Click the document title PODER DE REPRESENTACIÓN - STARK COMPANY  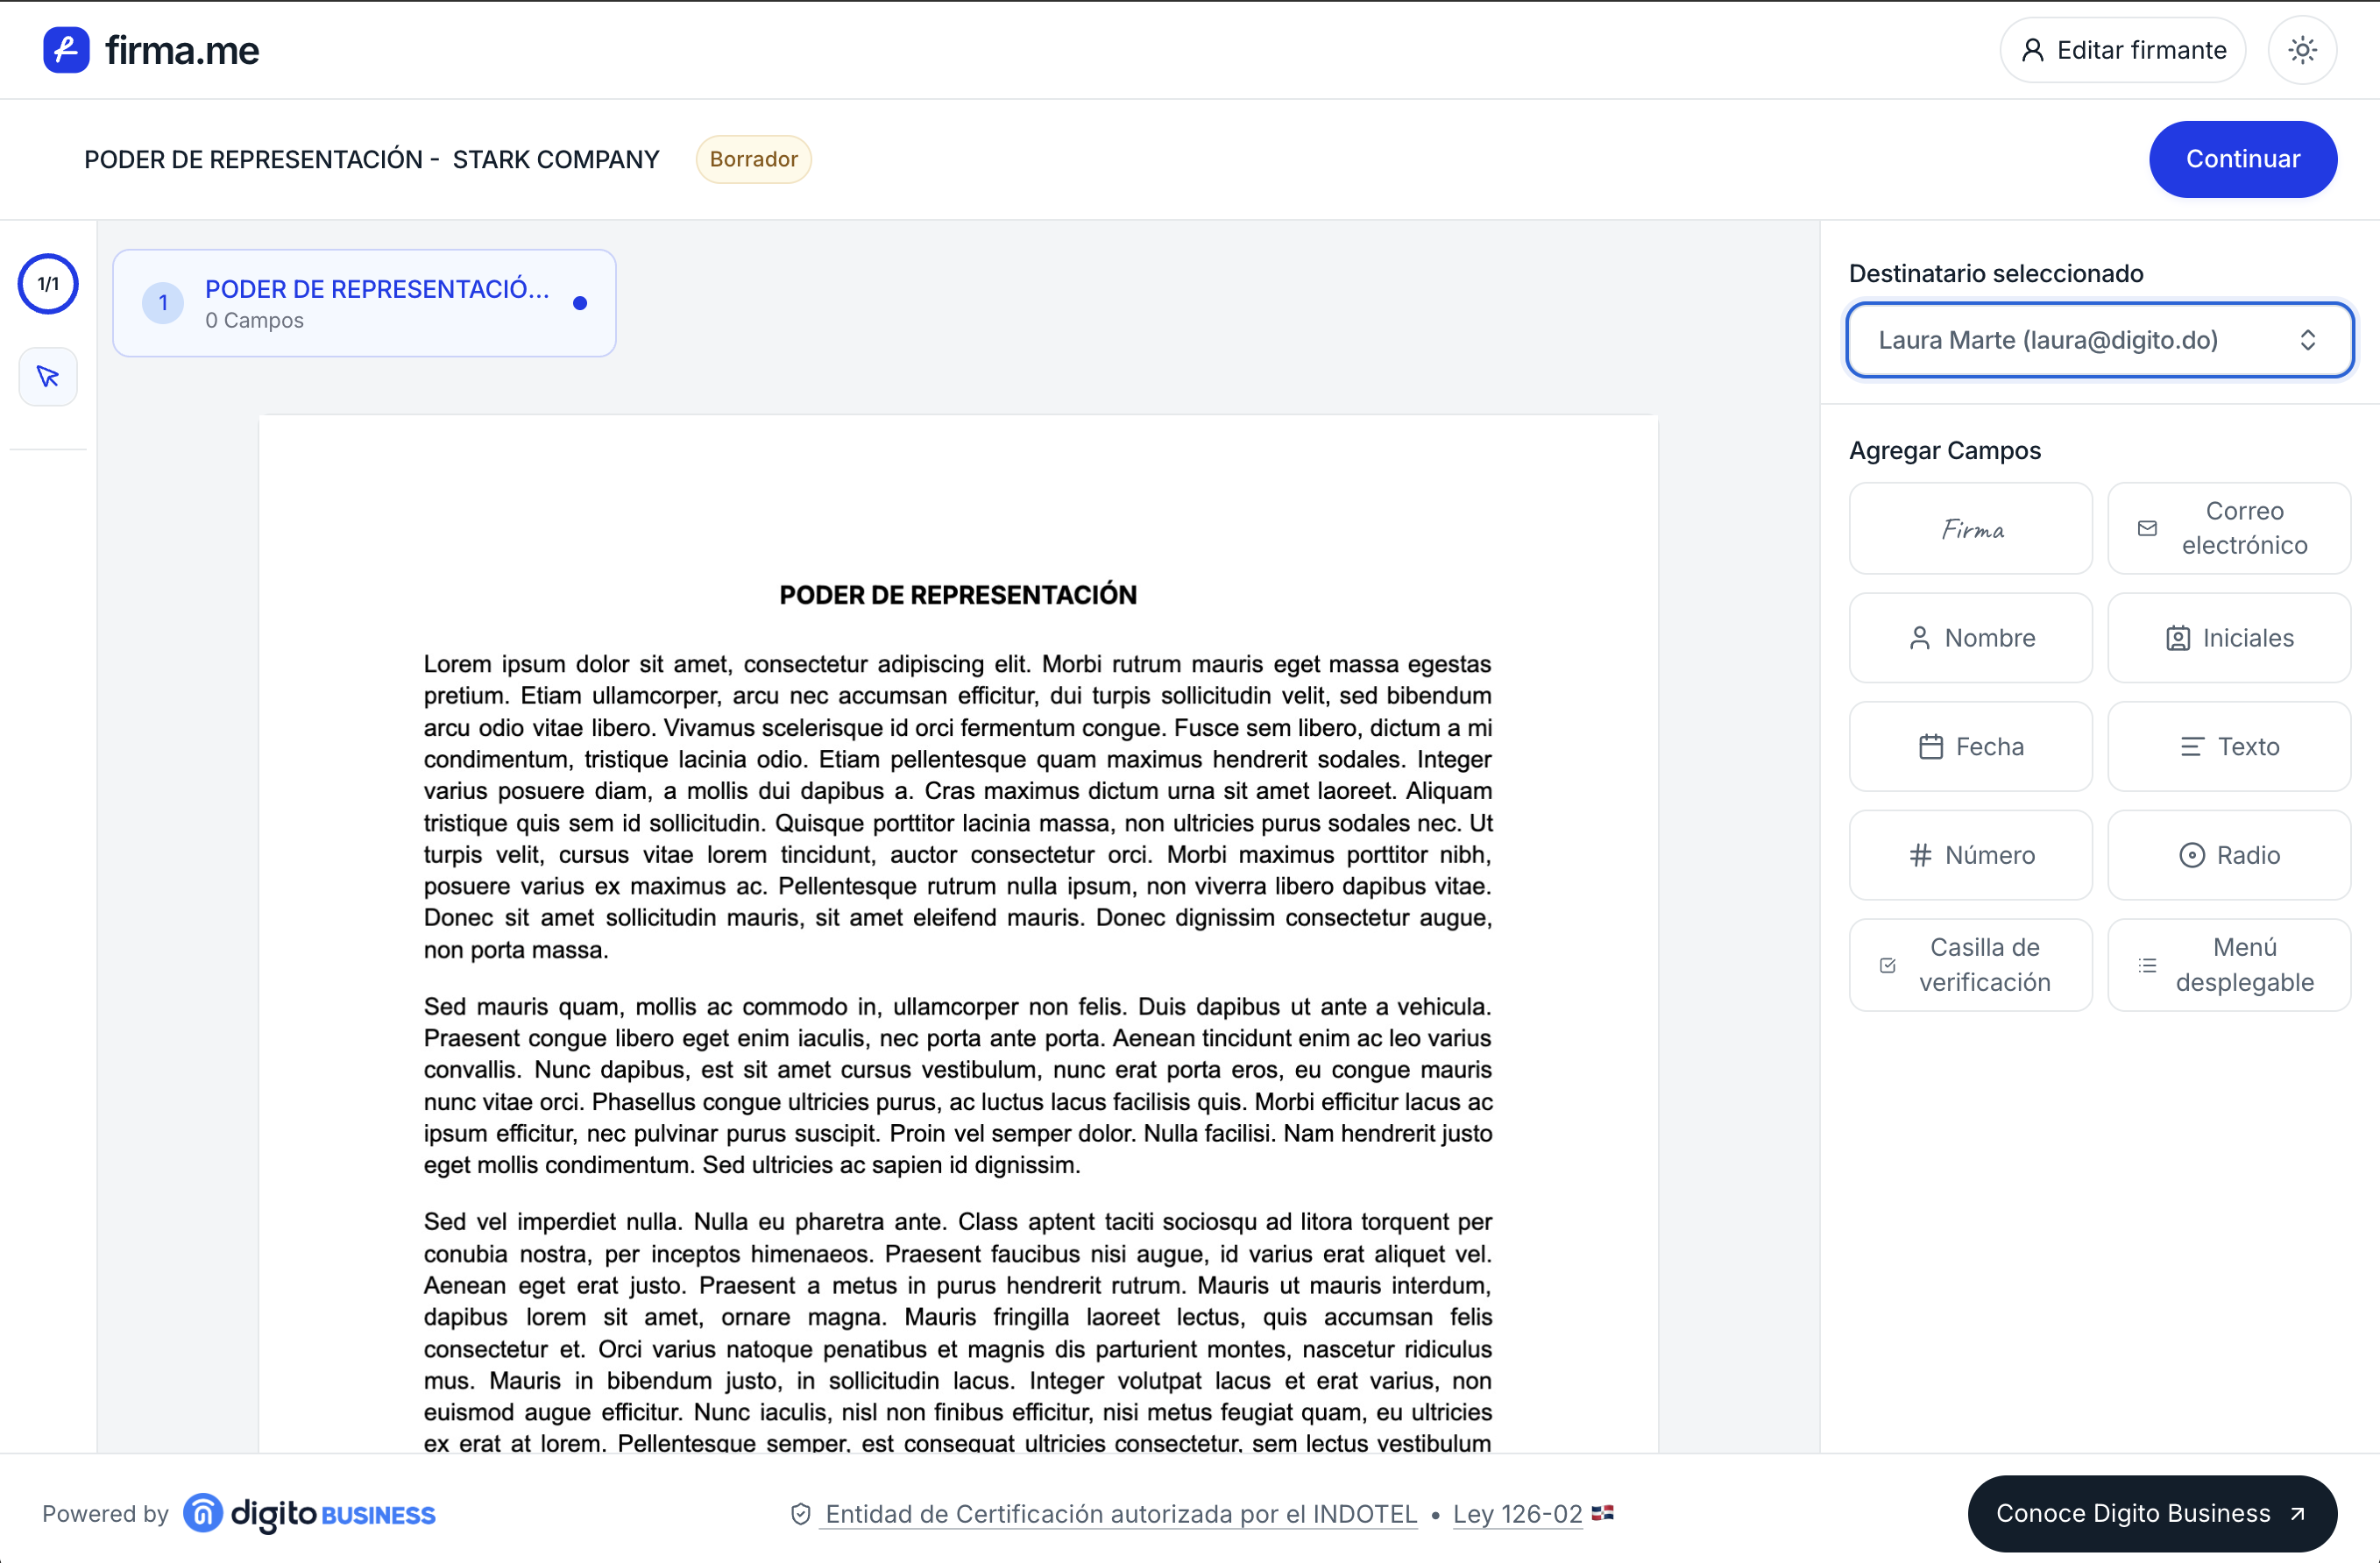click(x=371, y=159)
